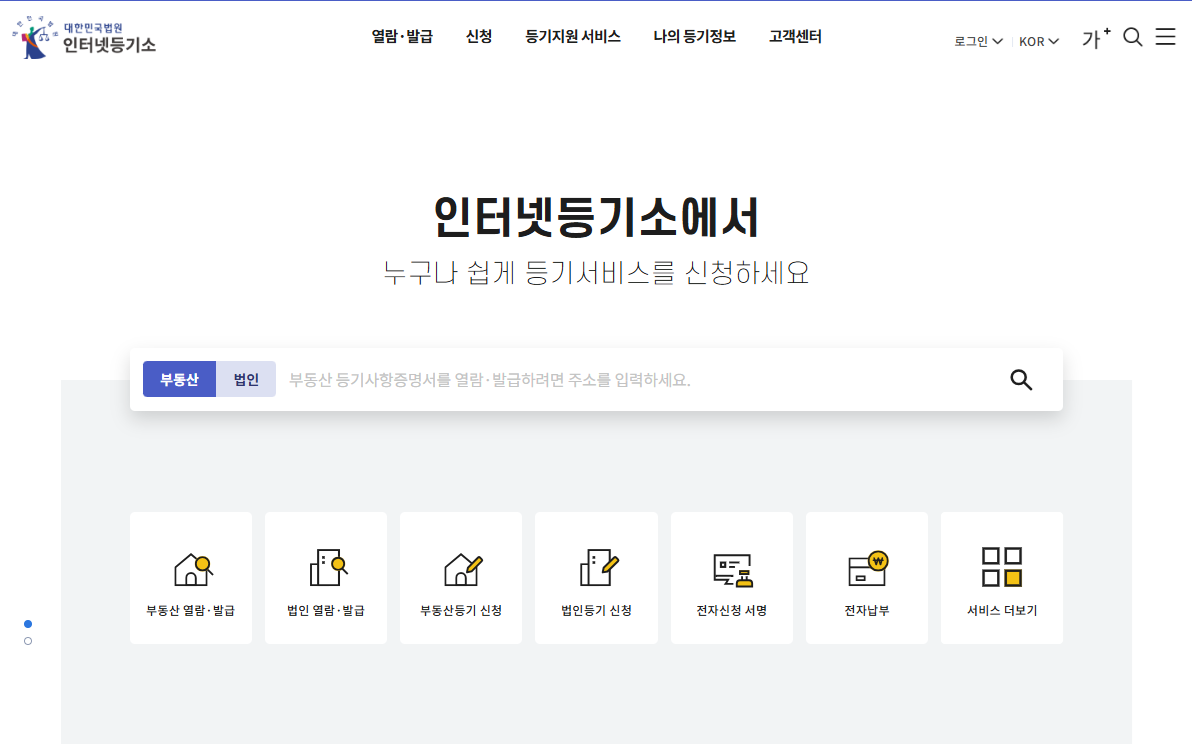Select the second page indicator dot

click(28, 641)
